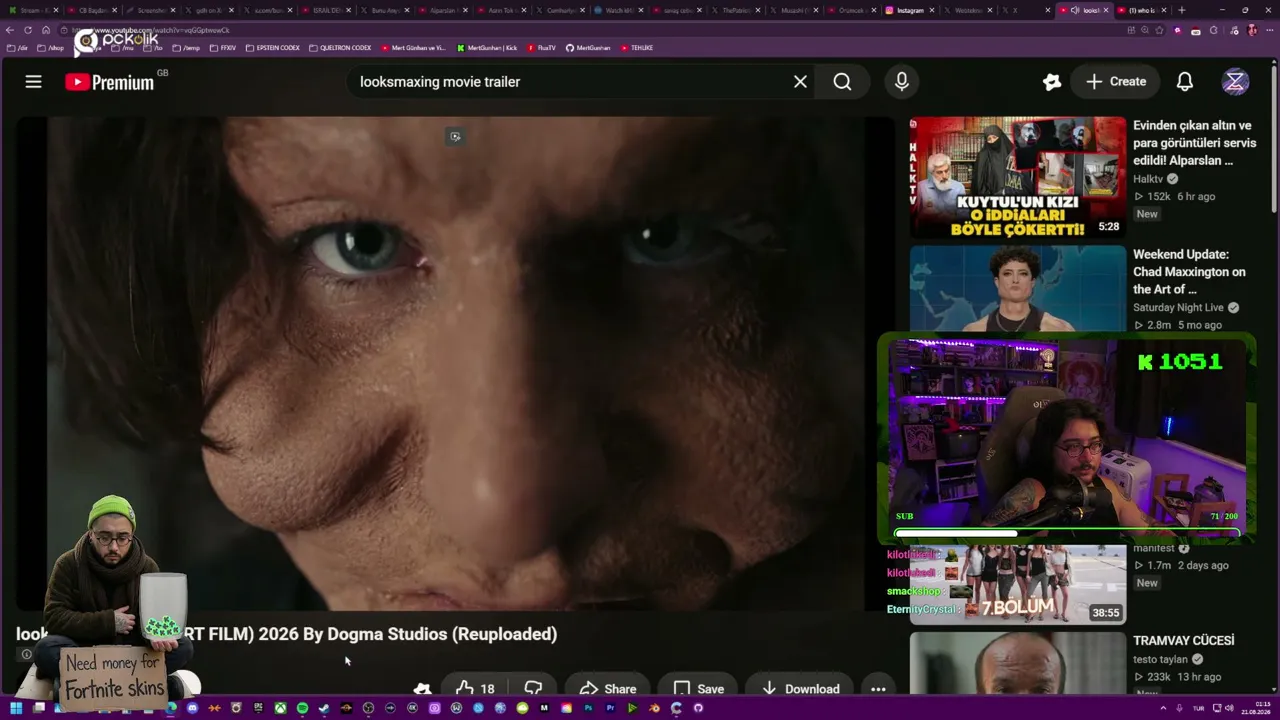Viewport: 1280px width, 720px height.
Task: Run search with the magnifying glass button
Action: (x=843, y=82)
